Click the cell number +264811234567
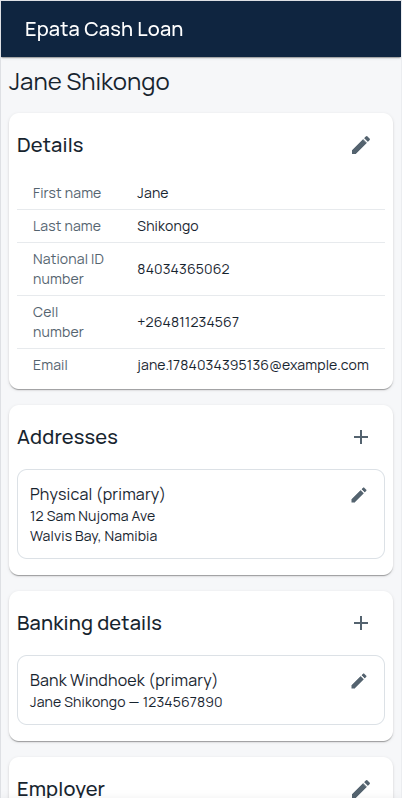Screen dimensions: 402x798 click(x=188, y=322)
